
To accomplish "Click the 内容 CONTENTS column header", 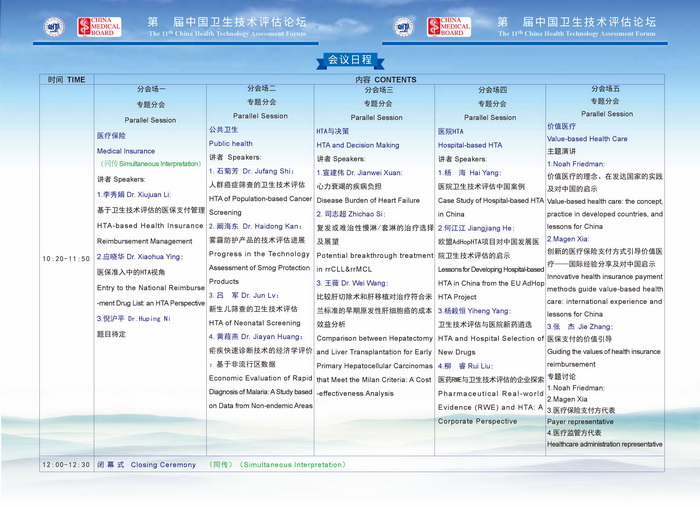I will point(386,80).
